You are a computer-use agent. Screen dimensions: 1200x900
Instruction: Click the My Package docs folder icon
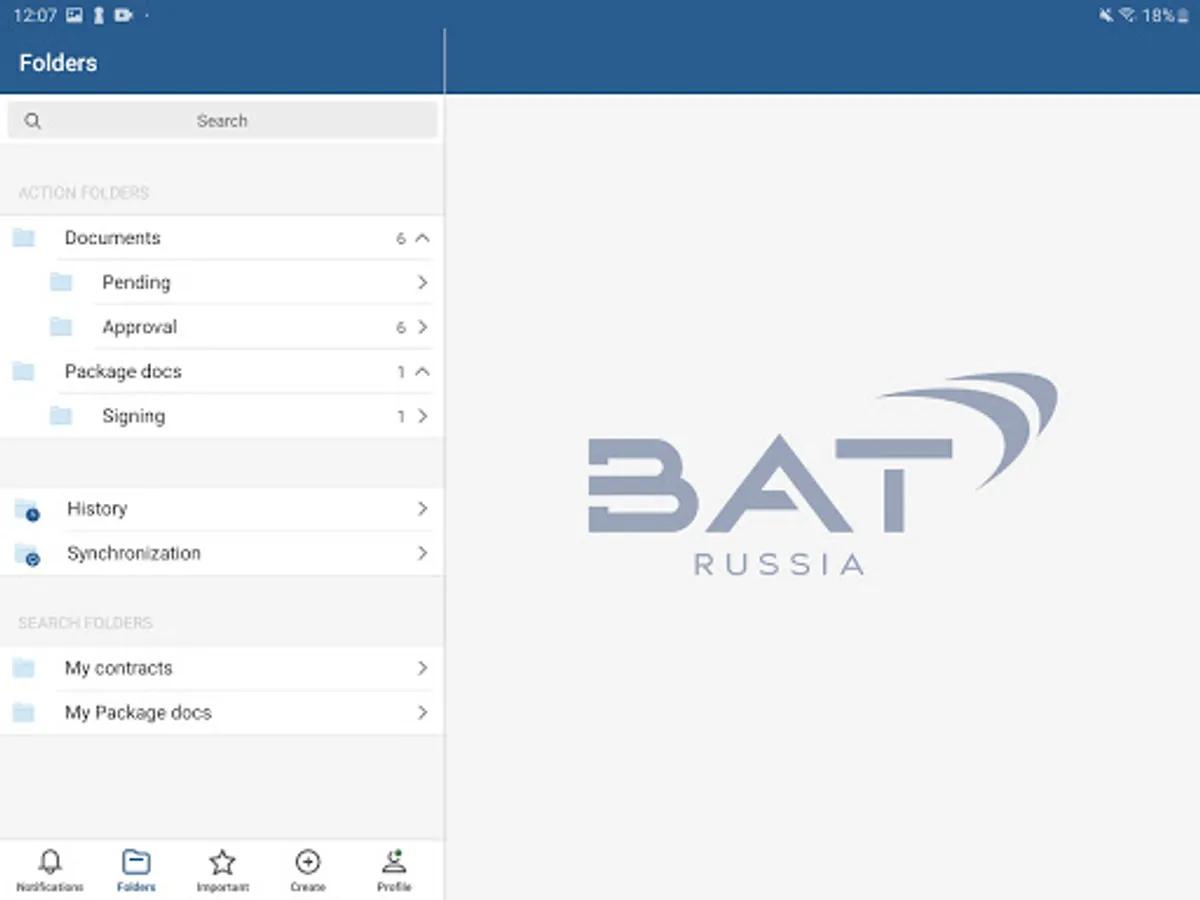click(x=24, y=713)
